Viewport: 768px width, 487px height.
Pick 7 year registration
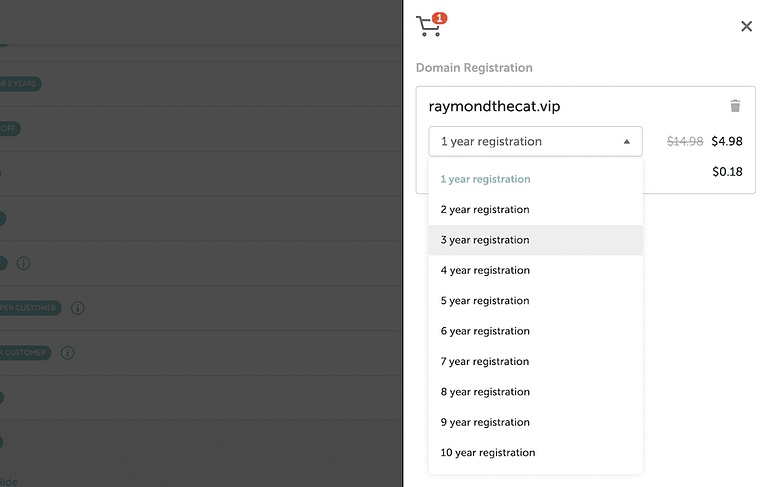tap(485, 361)
